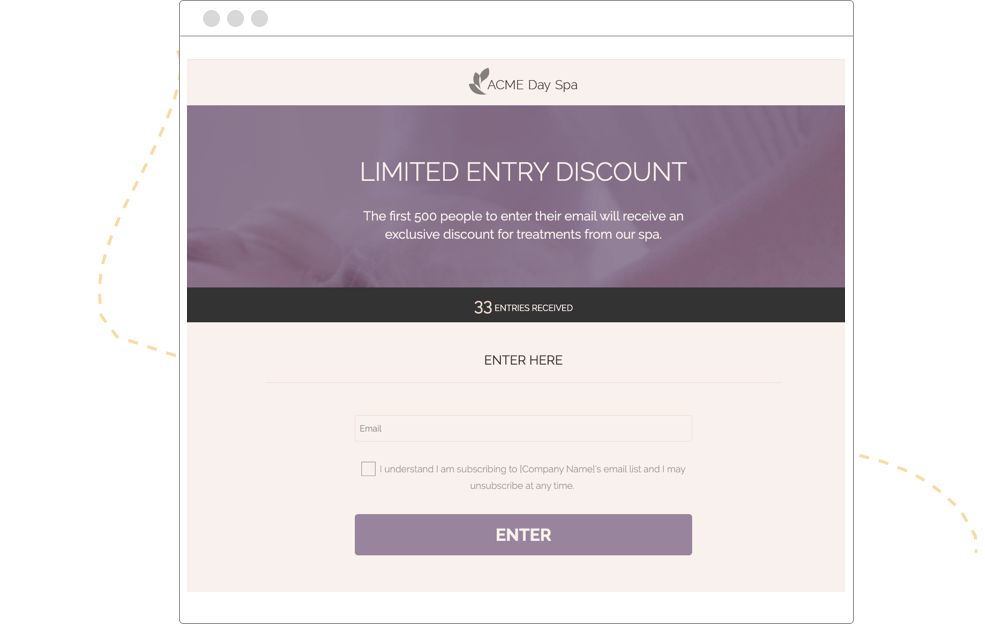985x624 pixels.
Task: Click the ENTRIES RECEIVED label
Action: pos(533,308)
